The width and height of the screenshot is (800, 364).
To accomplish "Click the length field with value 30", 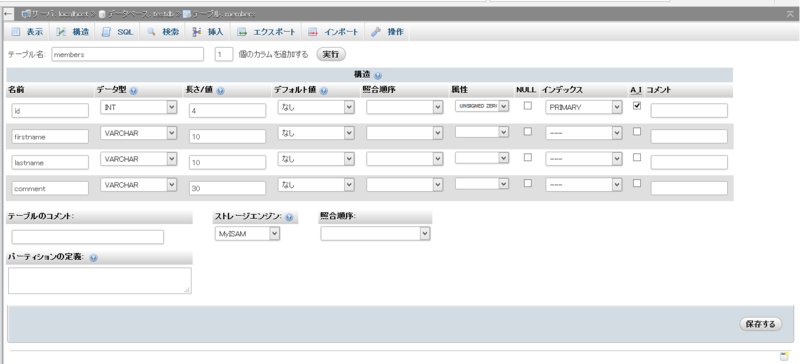I will pos(228,188).
